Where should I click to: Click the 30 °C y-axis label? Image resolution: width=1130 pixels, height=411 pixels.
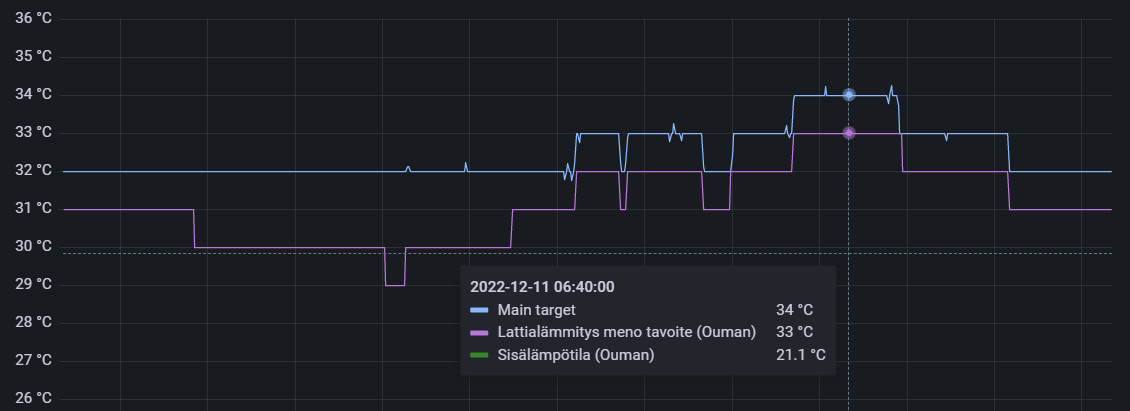pos(33,247)
